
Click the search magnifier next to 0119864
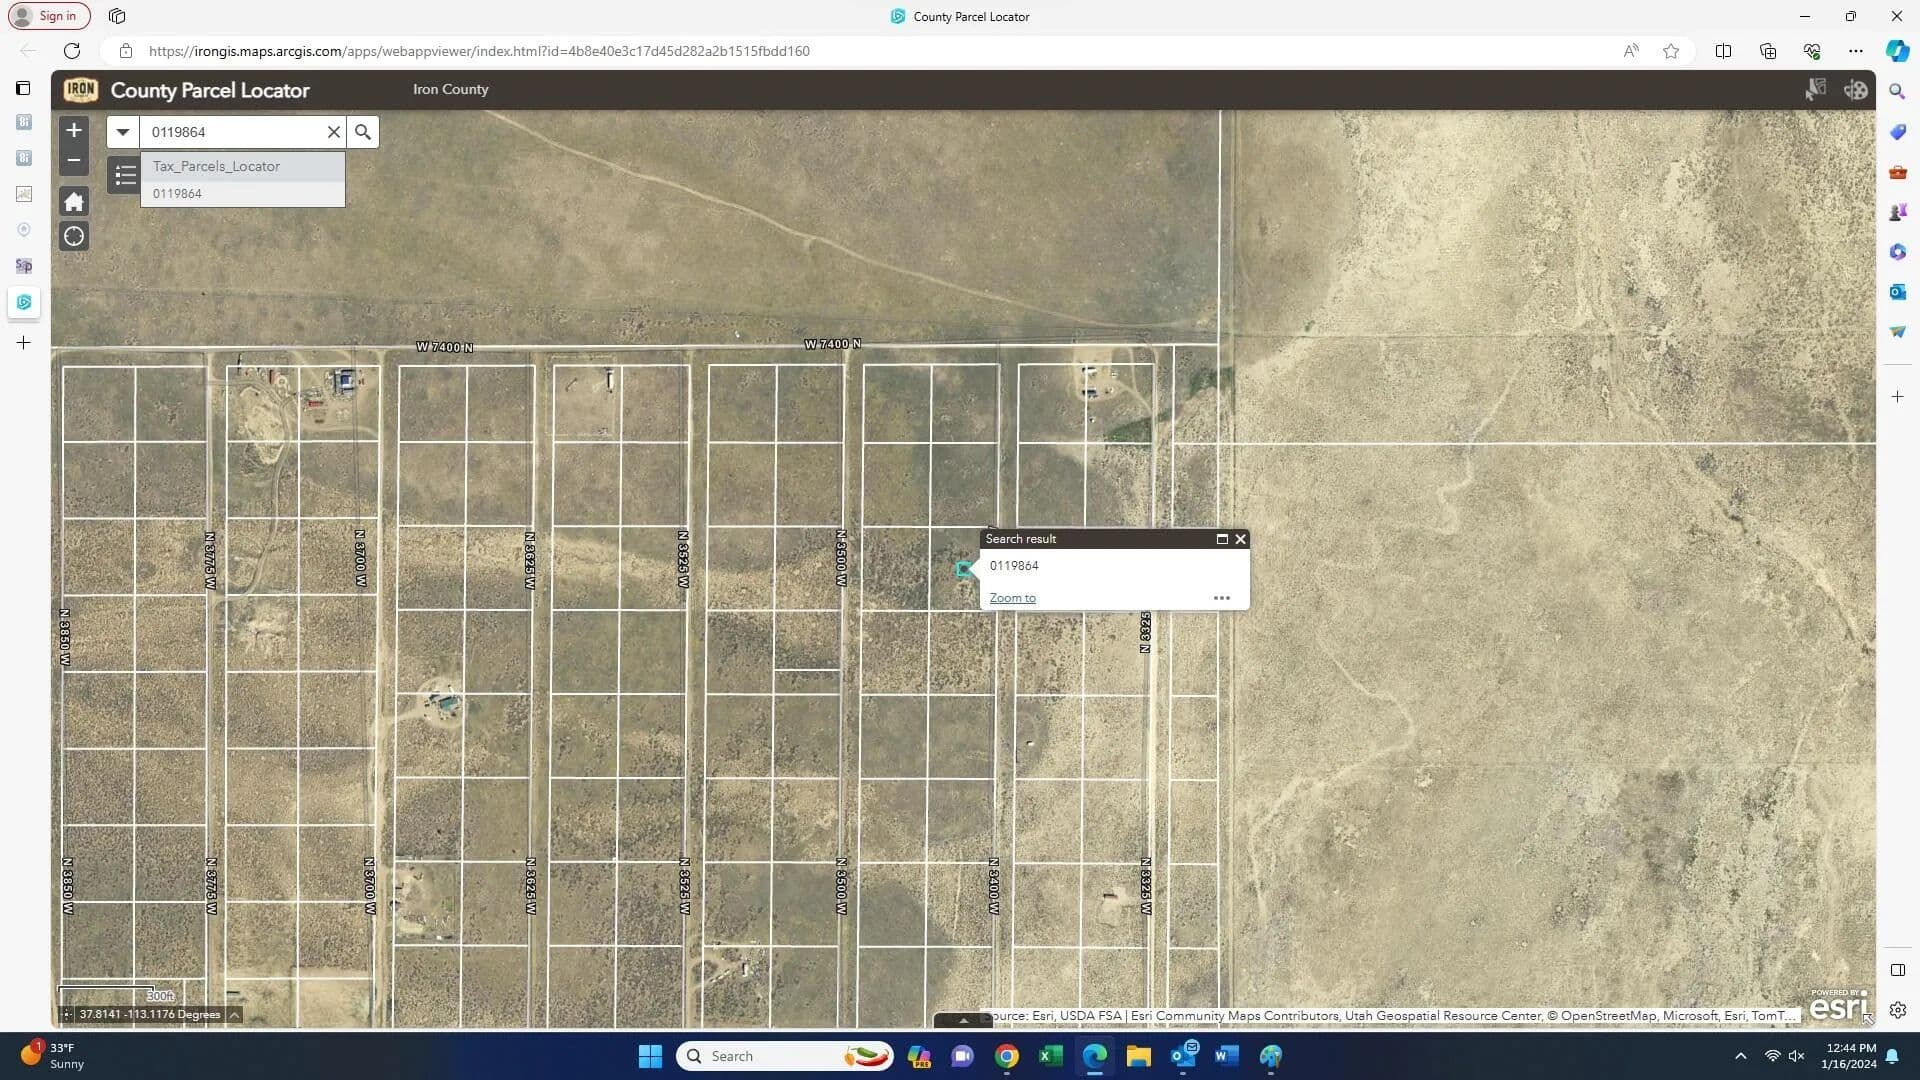coord(363,132)
